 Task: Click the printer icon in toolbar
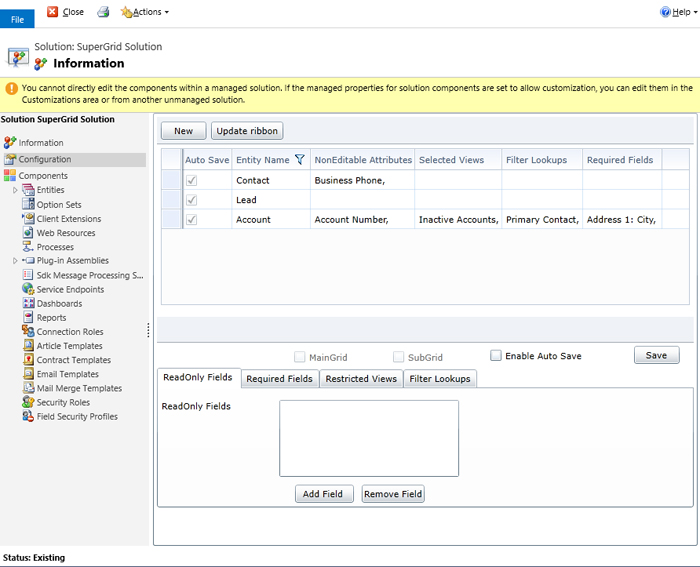103,12
